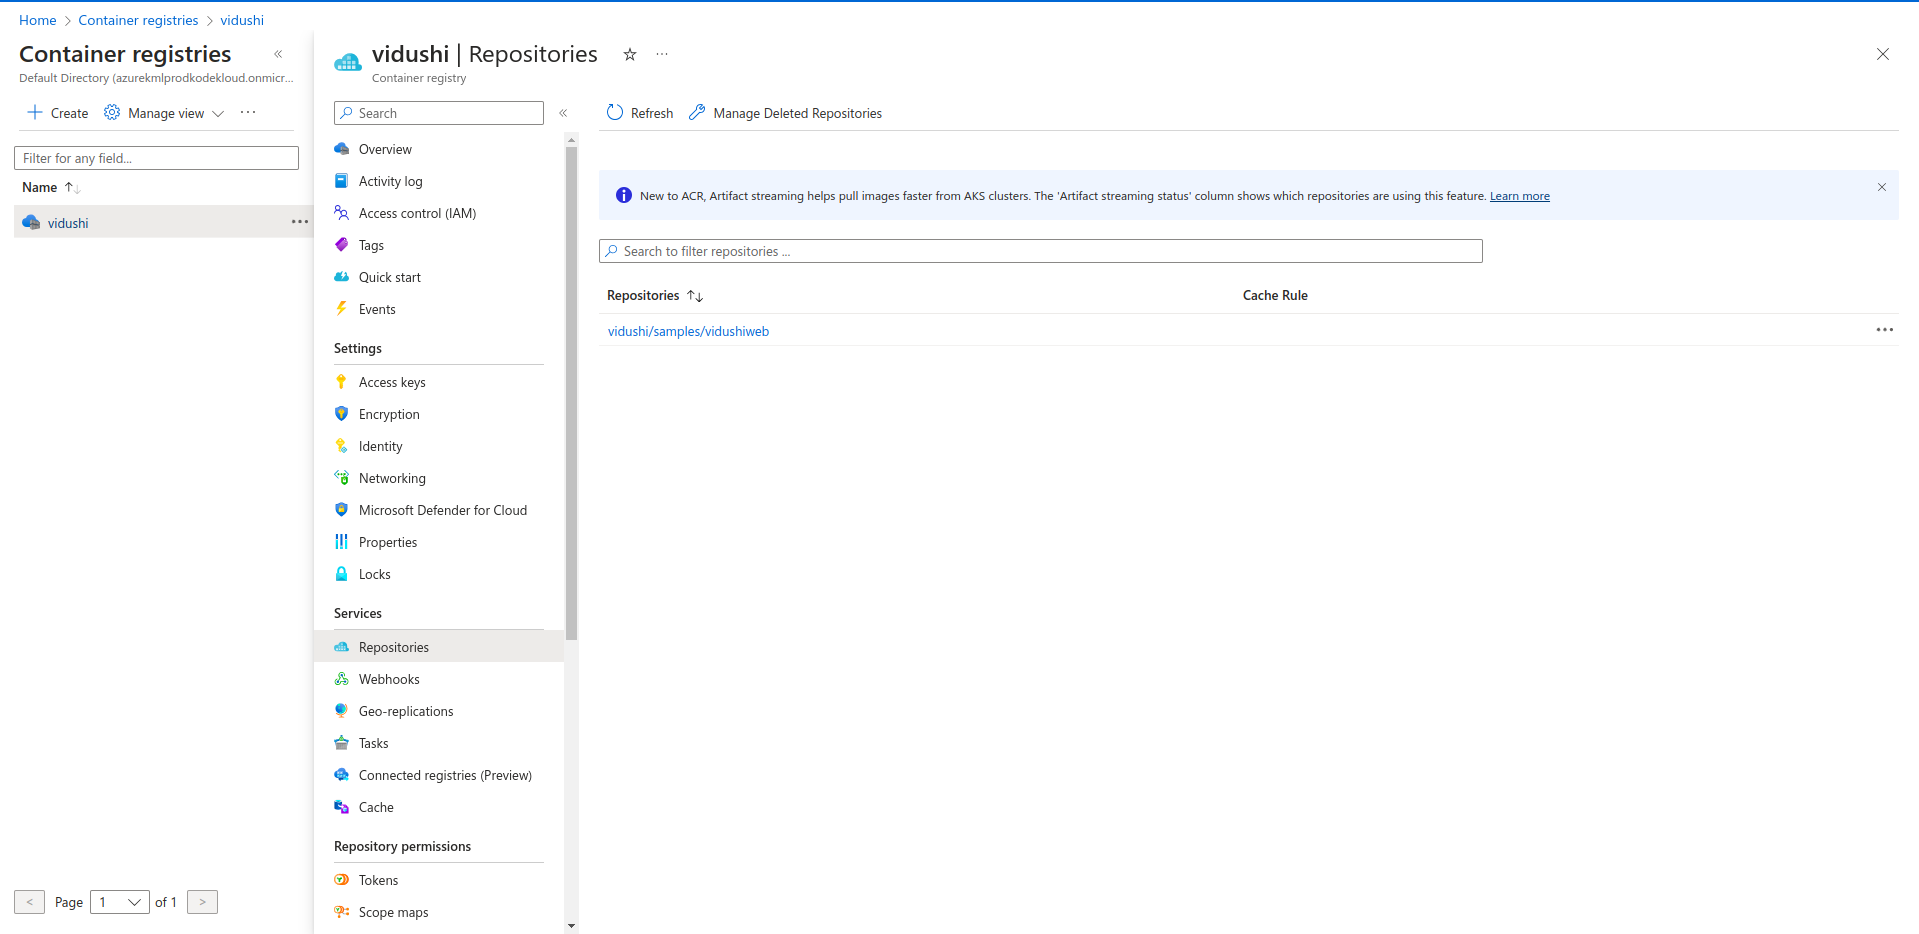Open the Webhooks service page
The image size is (1919, 934).
(389, 679)
